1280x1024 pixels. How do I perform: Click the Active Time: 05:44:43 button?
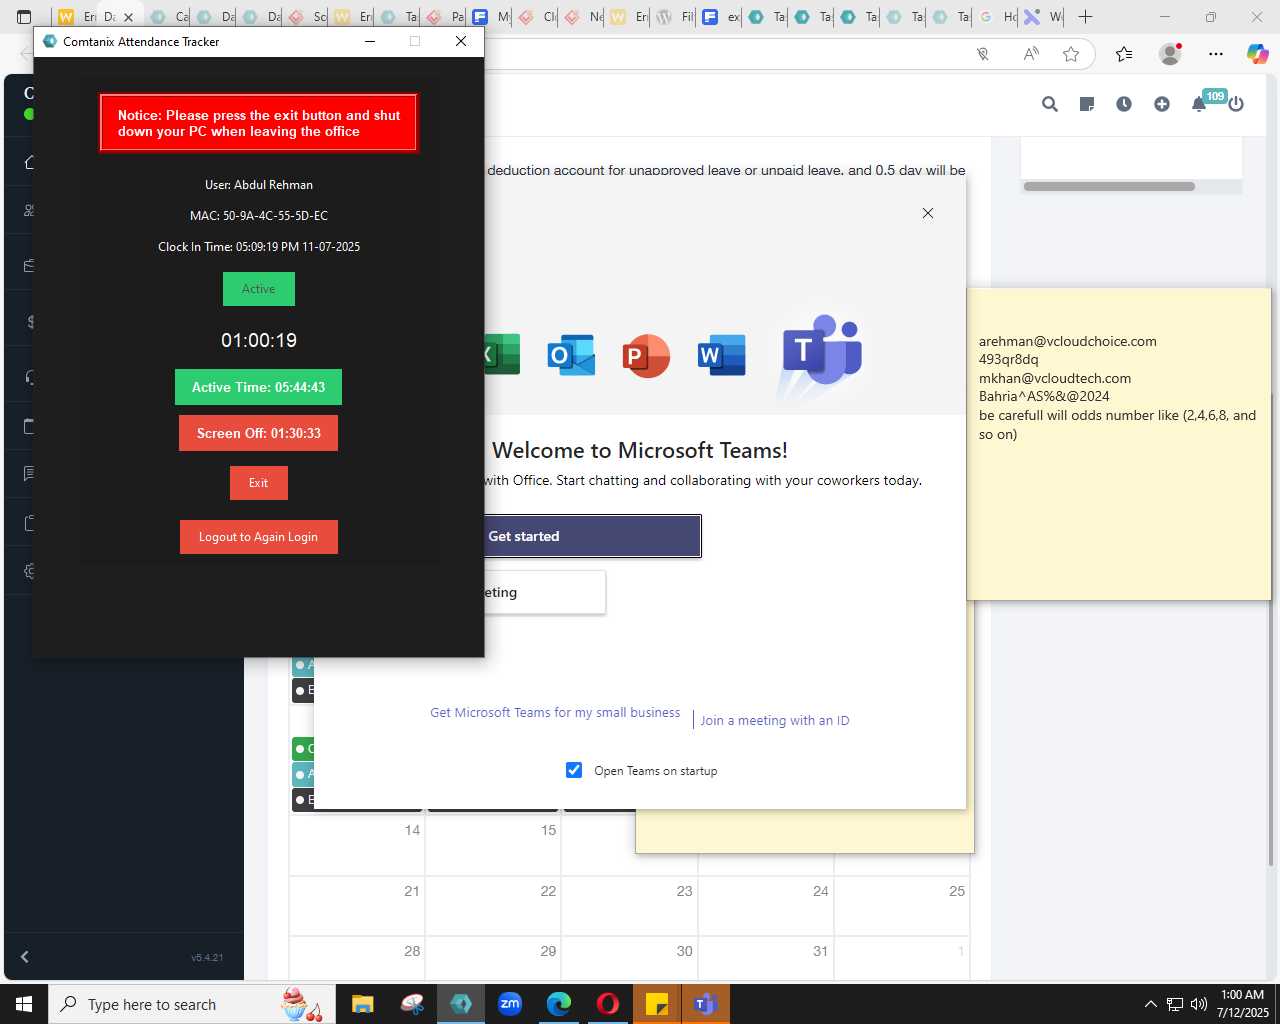(258, 387)
